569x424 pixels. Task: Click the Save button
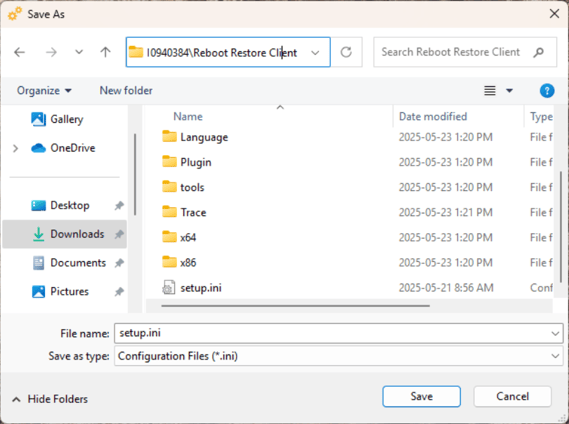pyautogui.click(x=421, y=396)
